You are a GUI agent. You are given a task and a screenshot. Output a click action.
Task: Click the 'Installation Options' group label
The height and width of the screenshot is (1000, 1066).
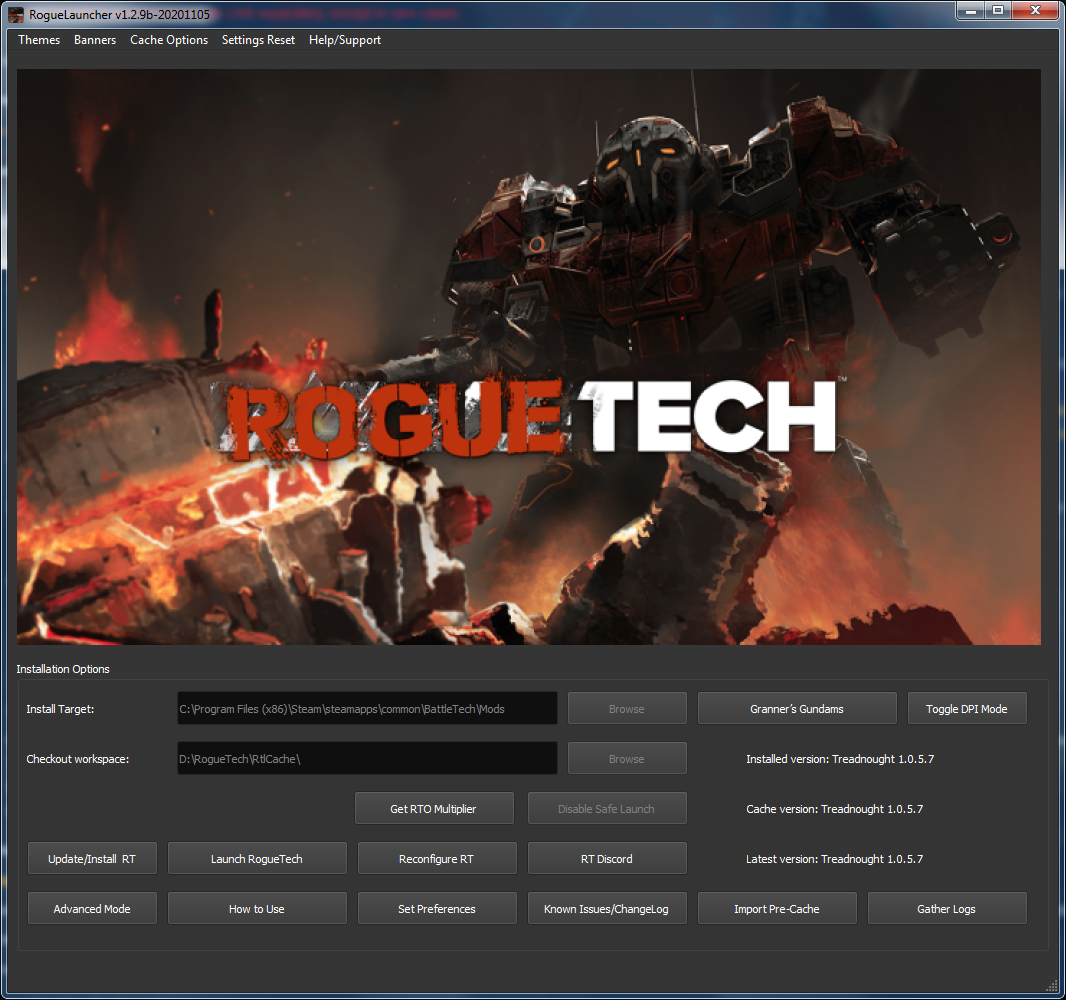(63, 669)
